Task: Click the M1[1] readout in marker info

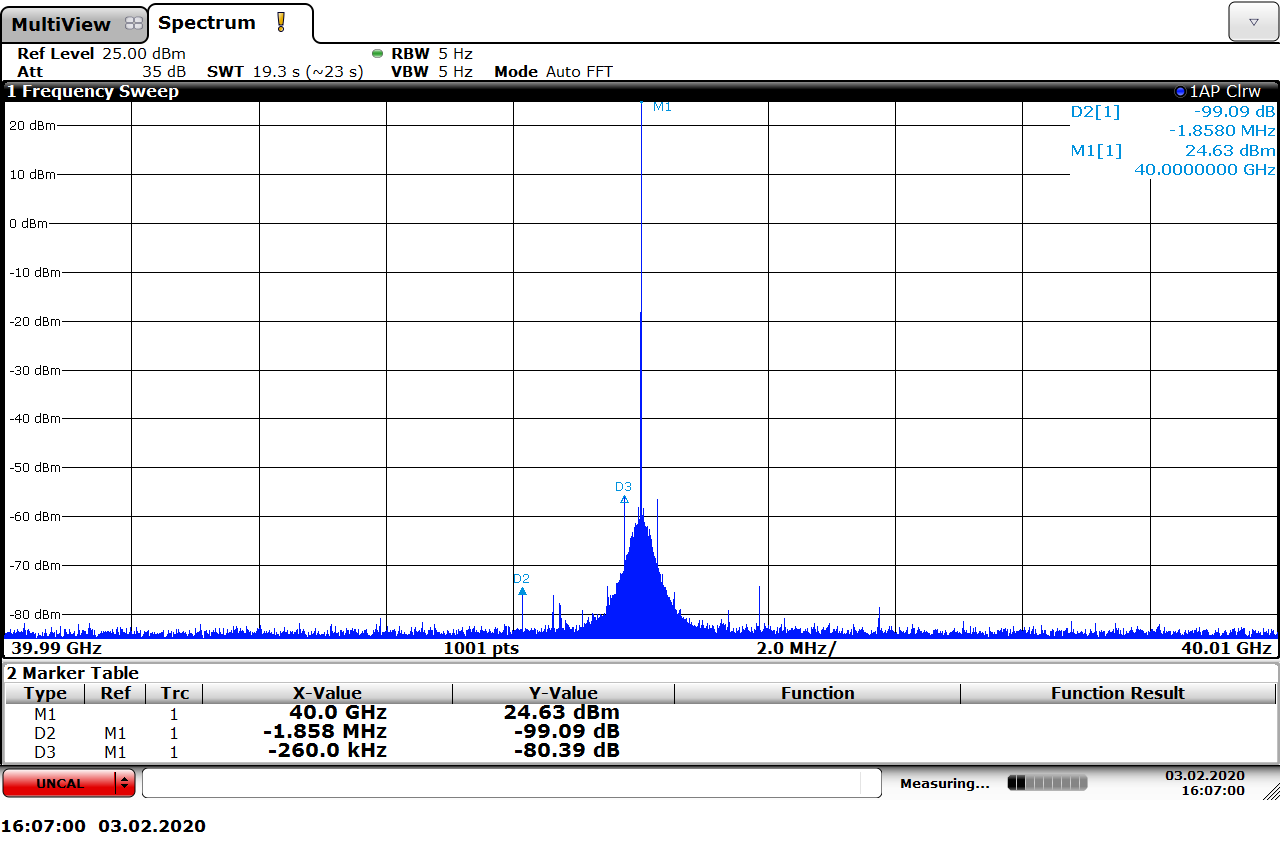Action: click(1096, 151)
